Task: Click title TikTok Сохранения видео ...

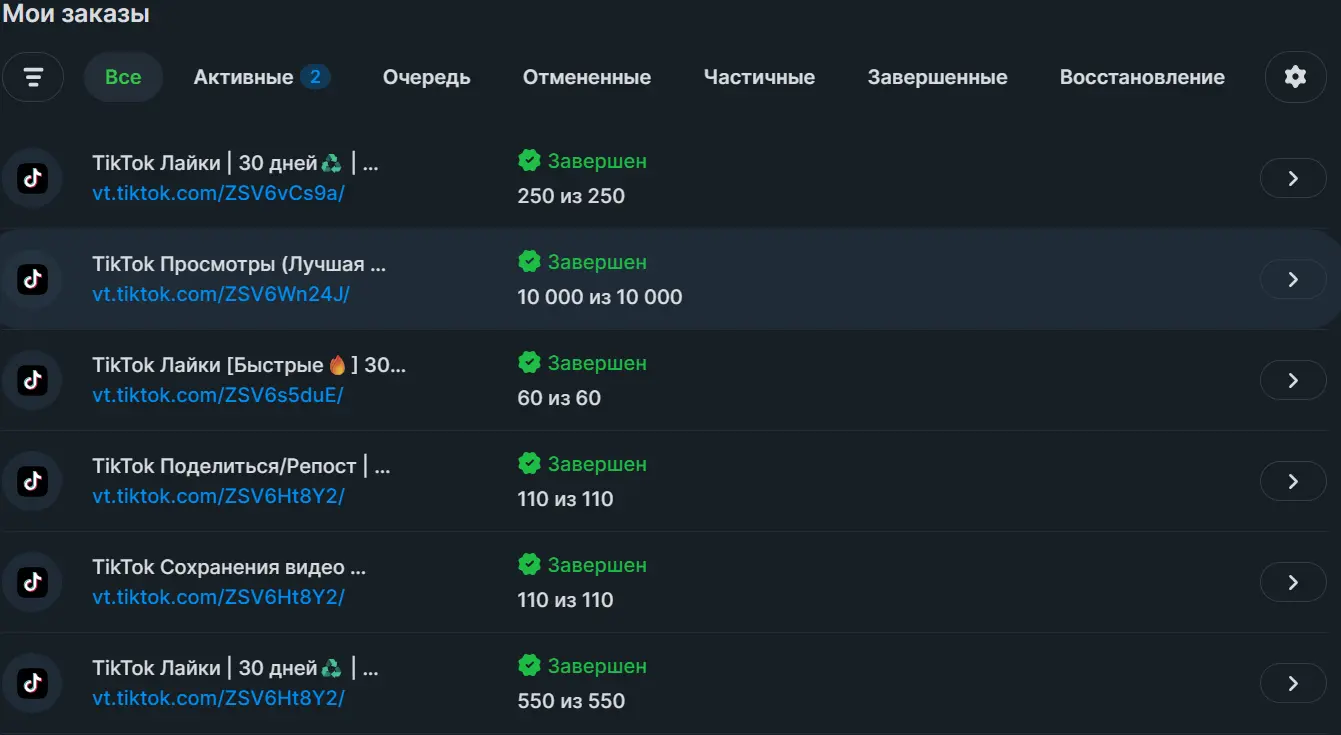Action: click(x=229, y=567)
